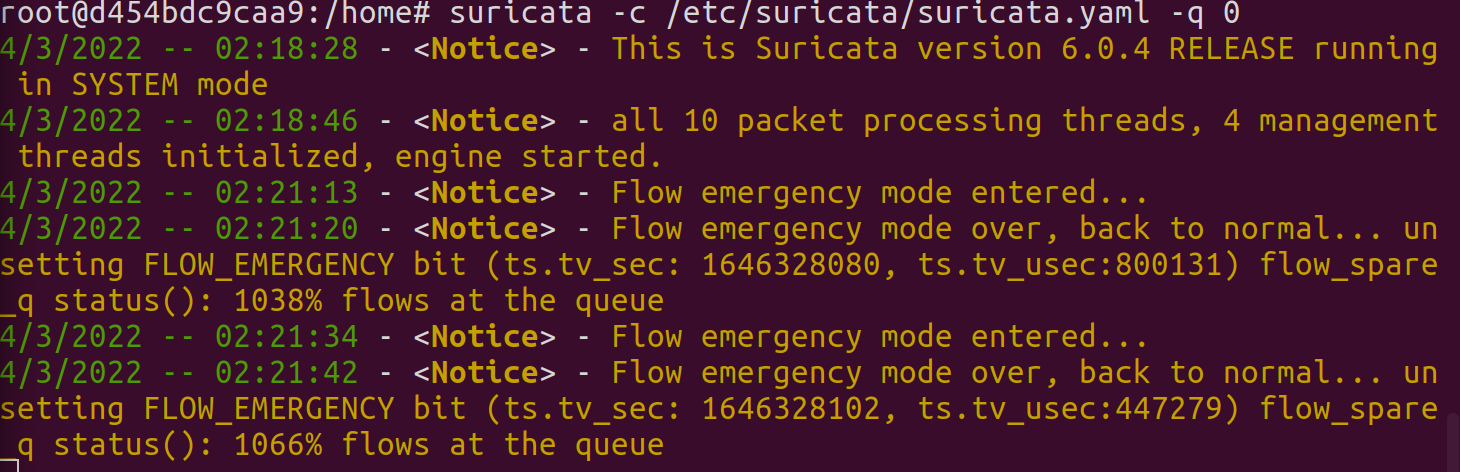Click first Flow emergency mode entered message
This screenshot has width=1460, height=472.
click(x=880, y=193)
